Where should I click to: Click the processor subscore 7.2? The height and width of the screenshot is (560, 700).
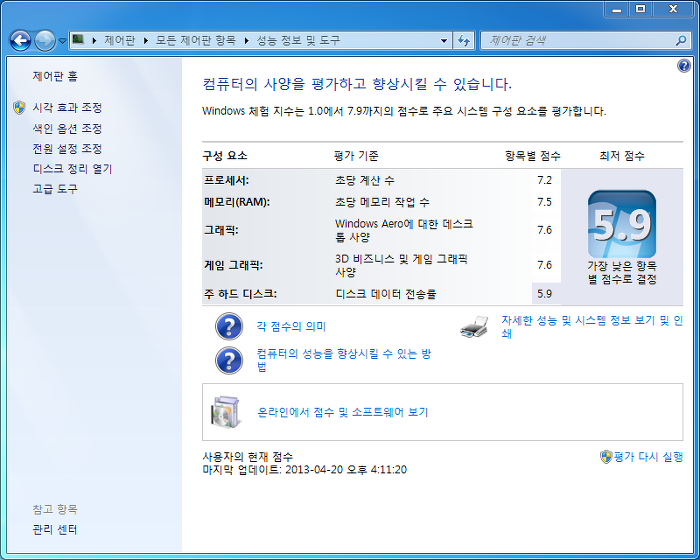coord(545,180)
